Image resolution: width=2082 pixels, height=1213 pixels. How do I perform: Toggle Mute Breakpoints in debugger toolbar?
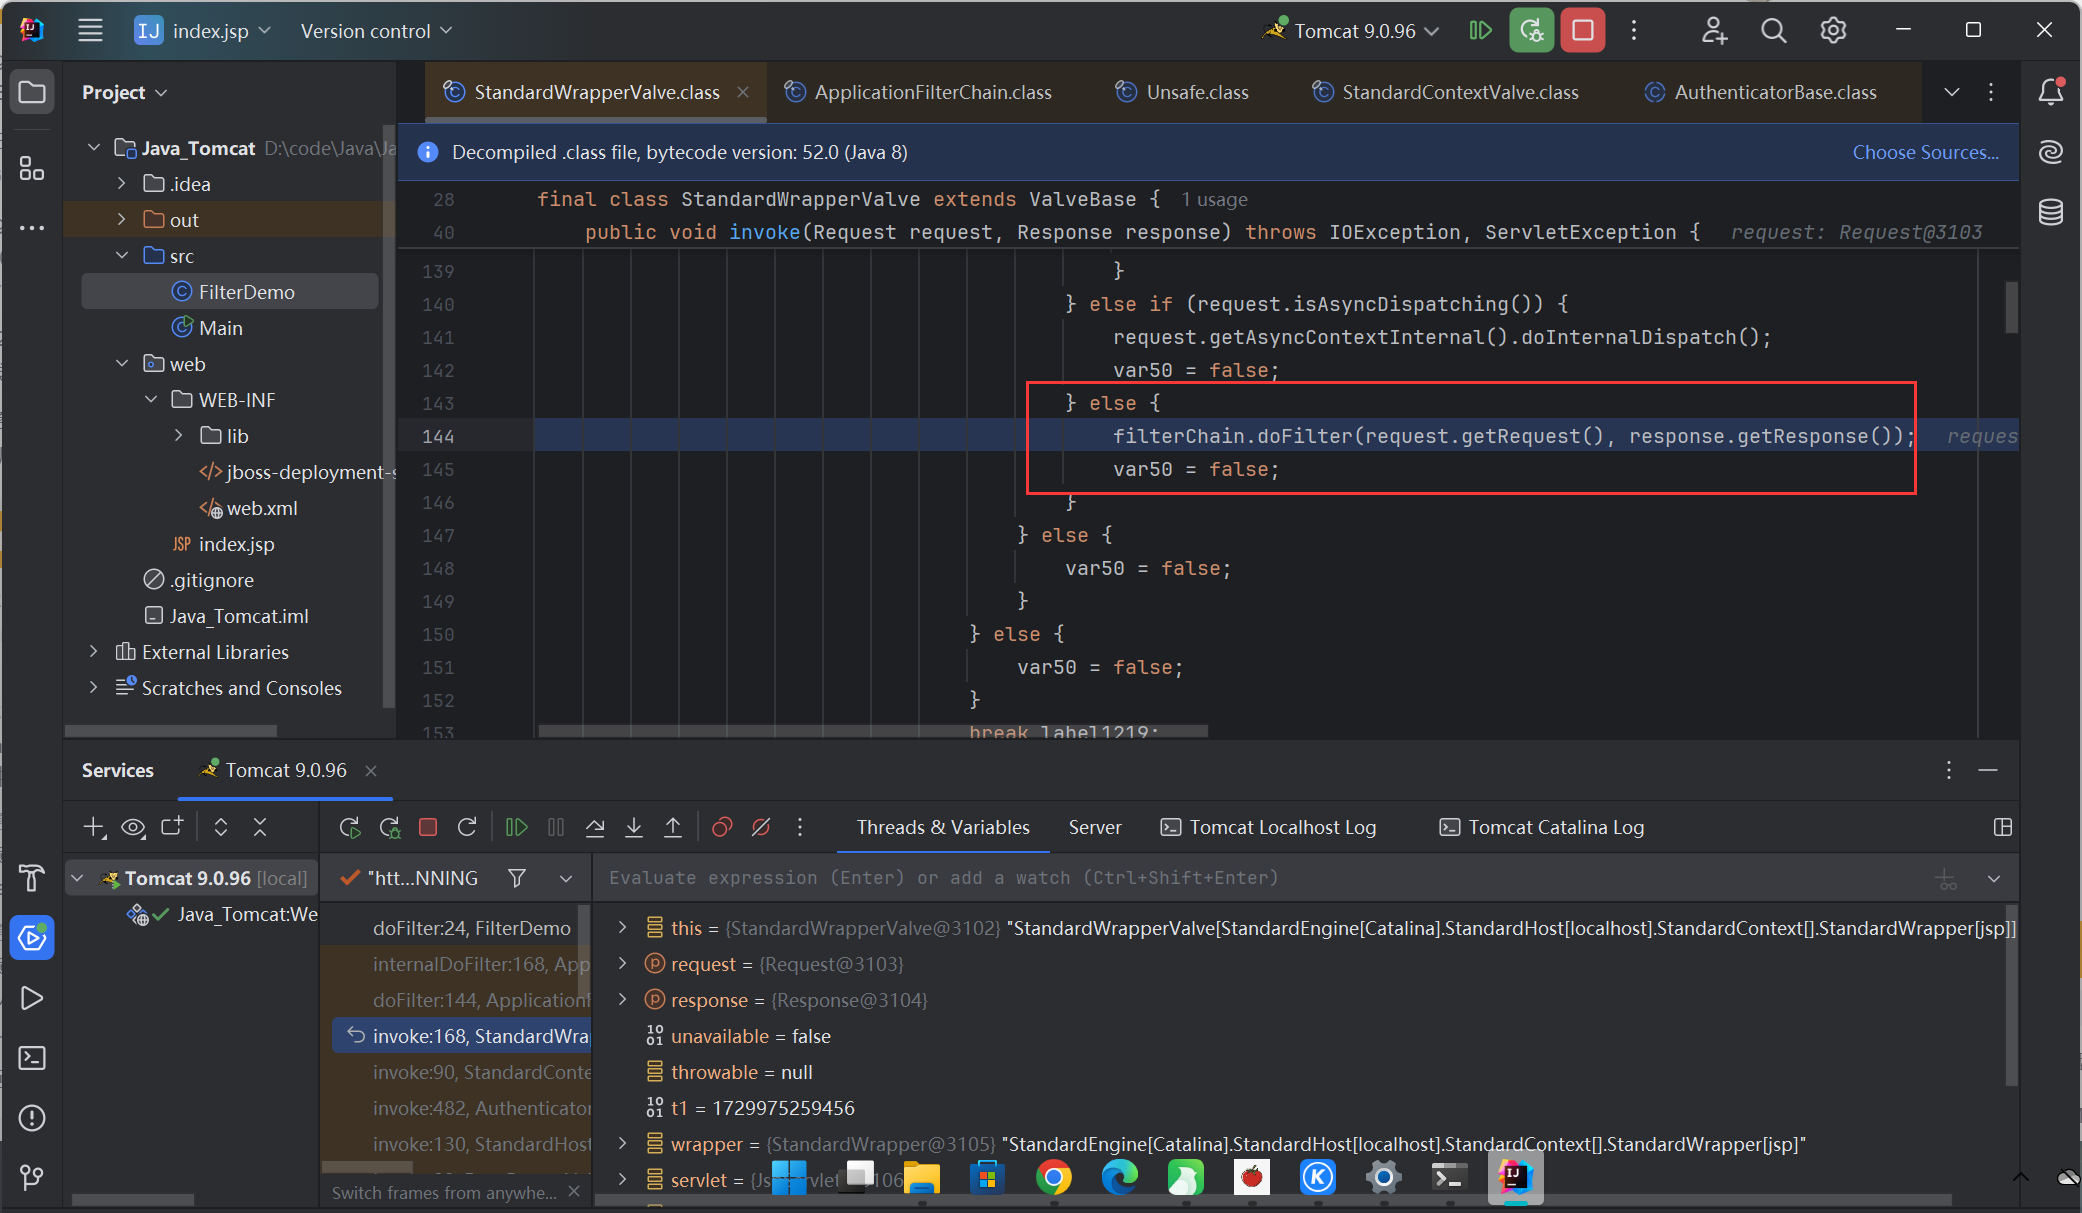(761, 827)
